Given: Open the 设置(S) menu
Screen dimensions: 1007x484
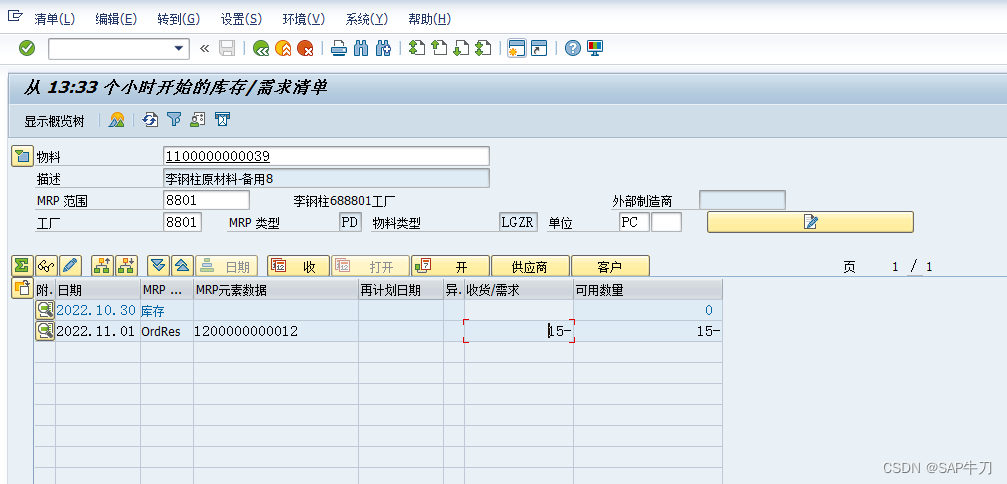Looking at the screenshot, I should click(241, 19).
